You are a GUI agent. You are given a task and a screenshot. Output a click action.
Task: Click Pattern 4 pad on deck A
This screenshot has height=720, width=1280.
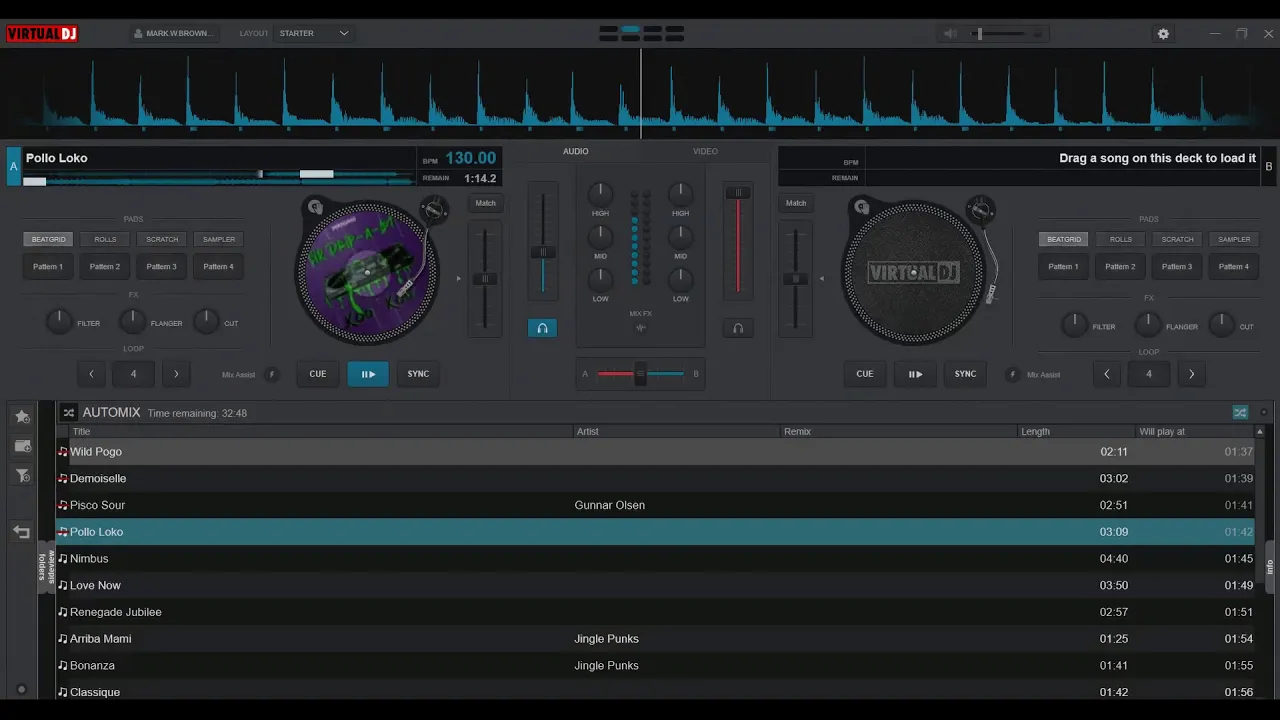pos(219,267)
